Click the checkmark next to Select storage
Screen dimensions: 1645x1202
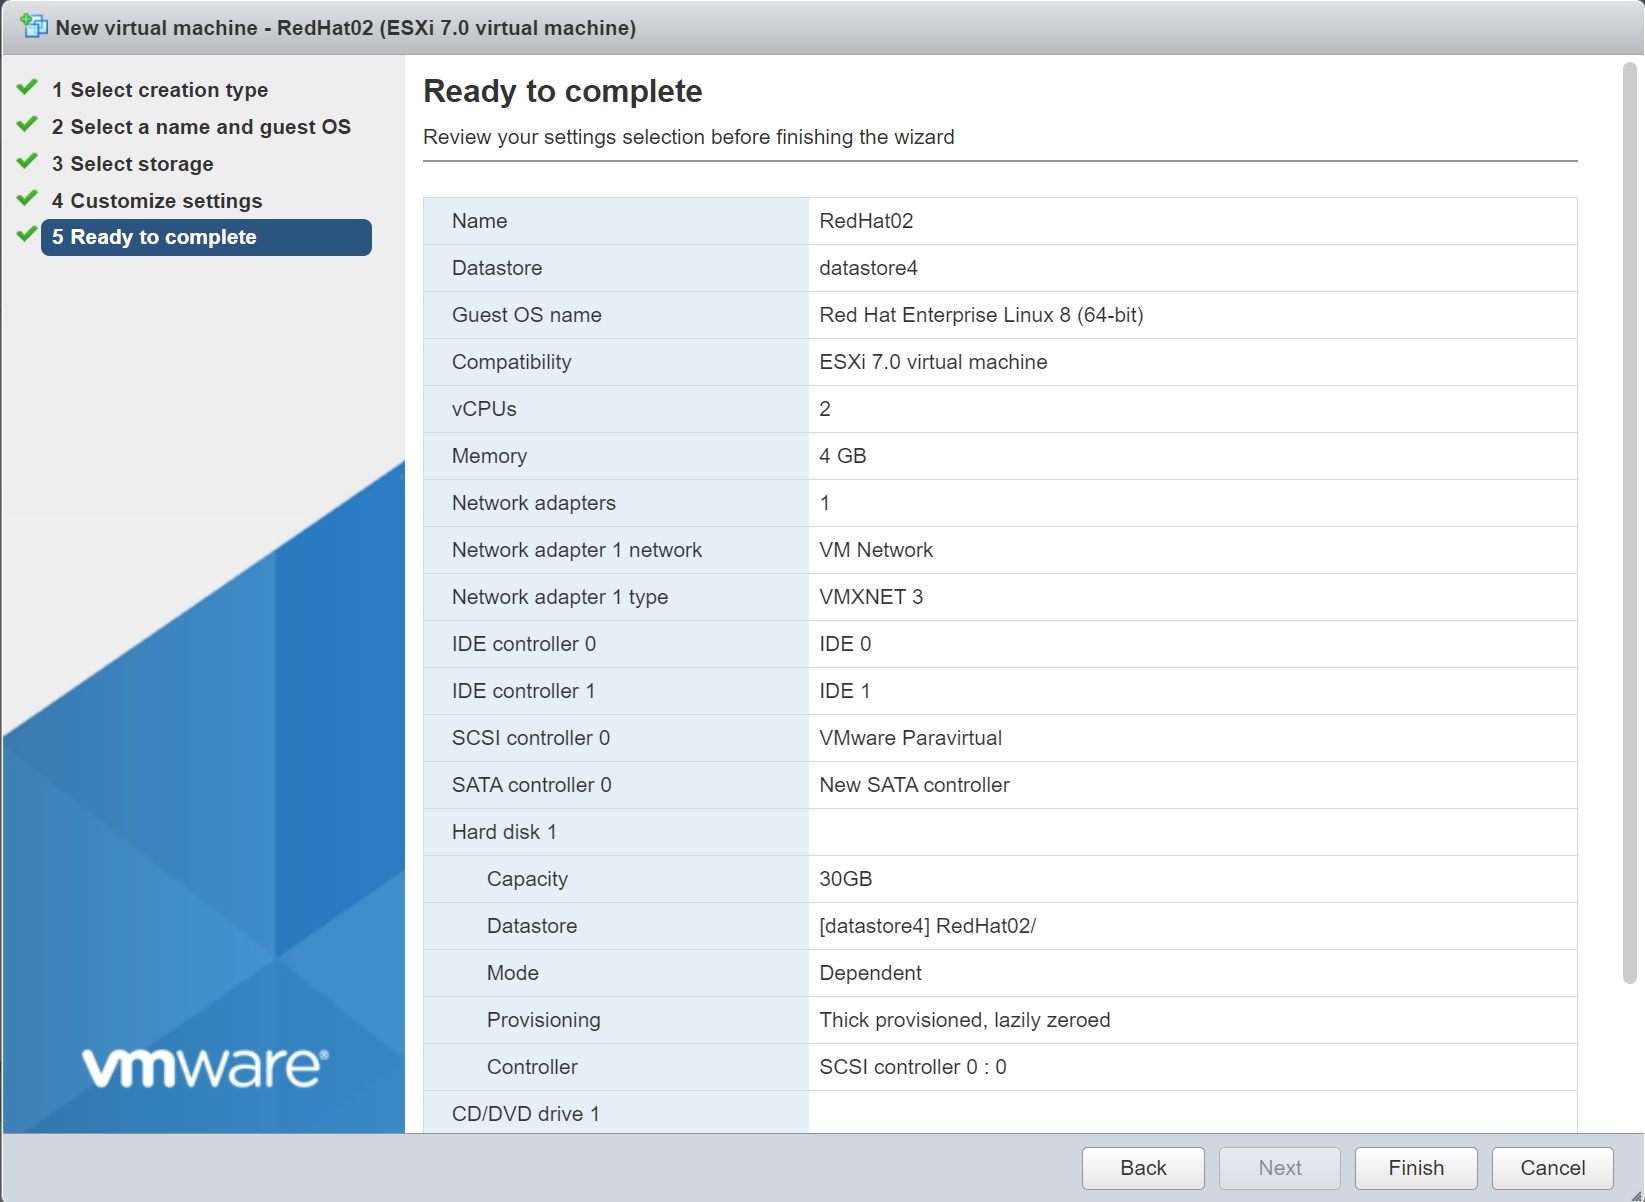[27, 162]
